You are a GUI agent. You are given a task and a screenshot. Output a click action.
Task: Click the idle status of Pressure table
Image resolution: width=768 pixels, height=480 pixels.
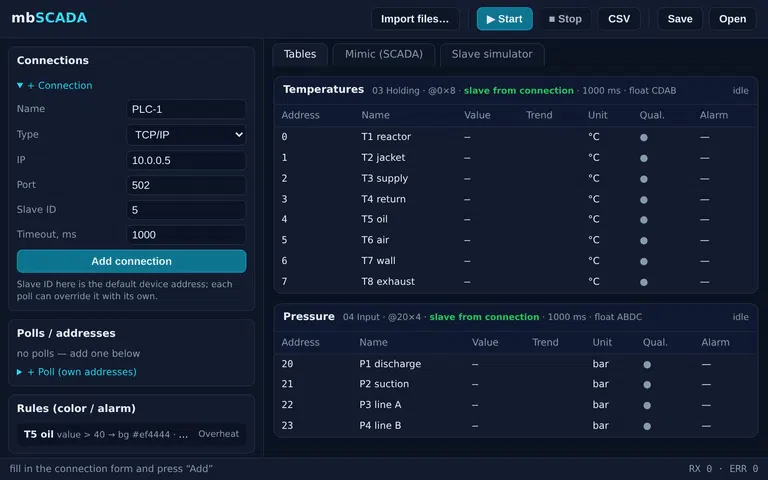tap(741, 317)
